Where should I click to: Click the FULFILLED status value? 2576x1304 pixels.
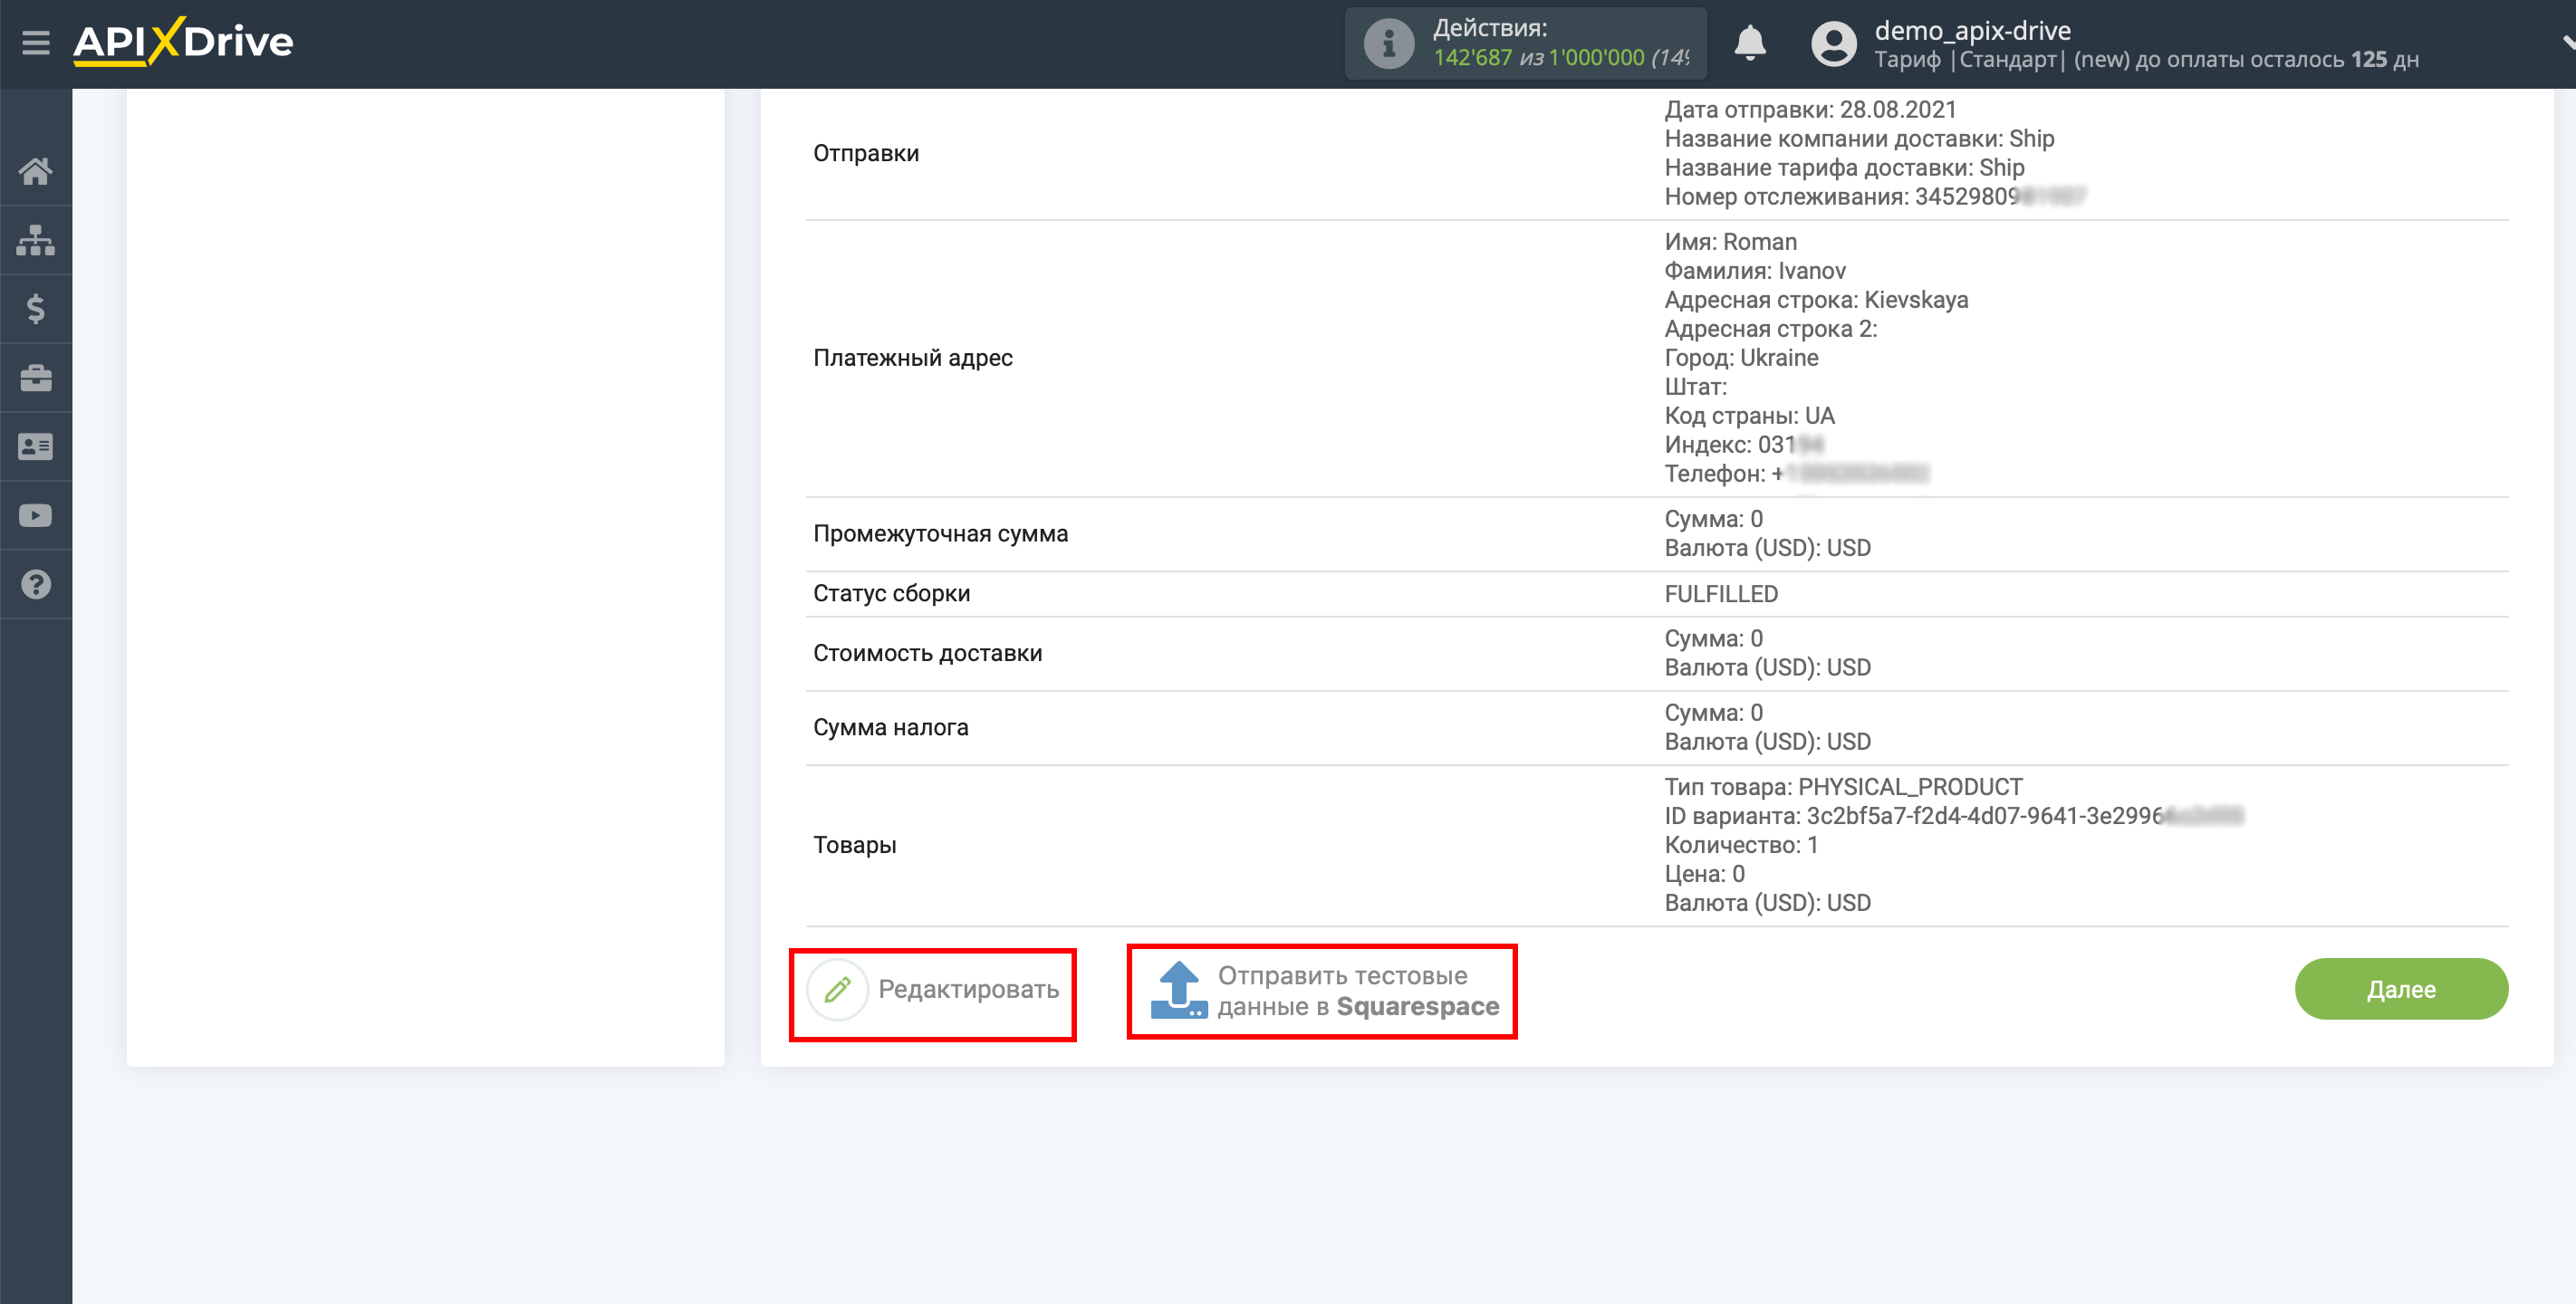(x=1721, y=594)
